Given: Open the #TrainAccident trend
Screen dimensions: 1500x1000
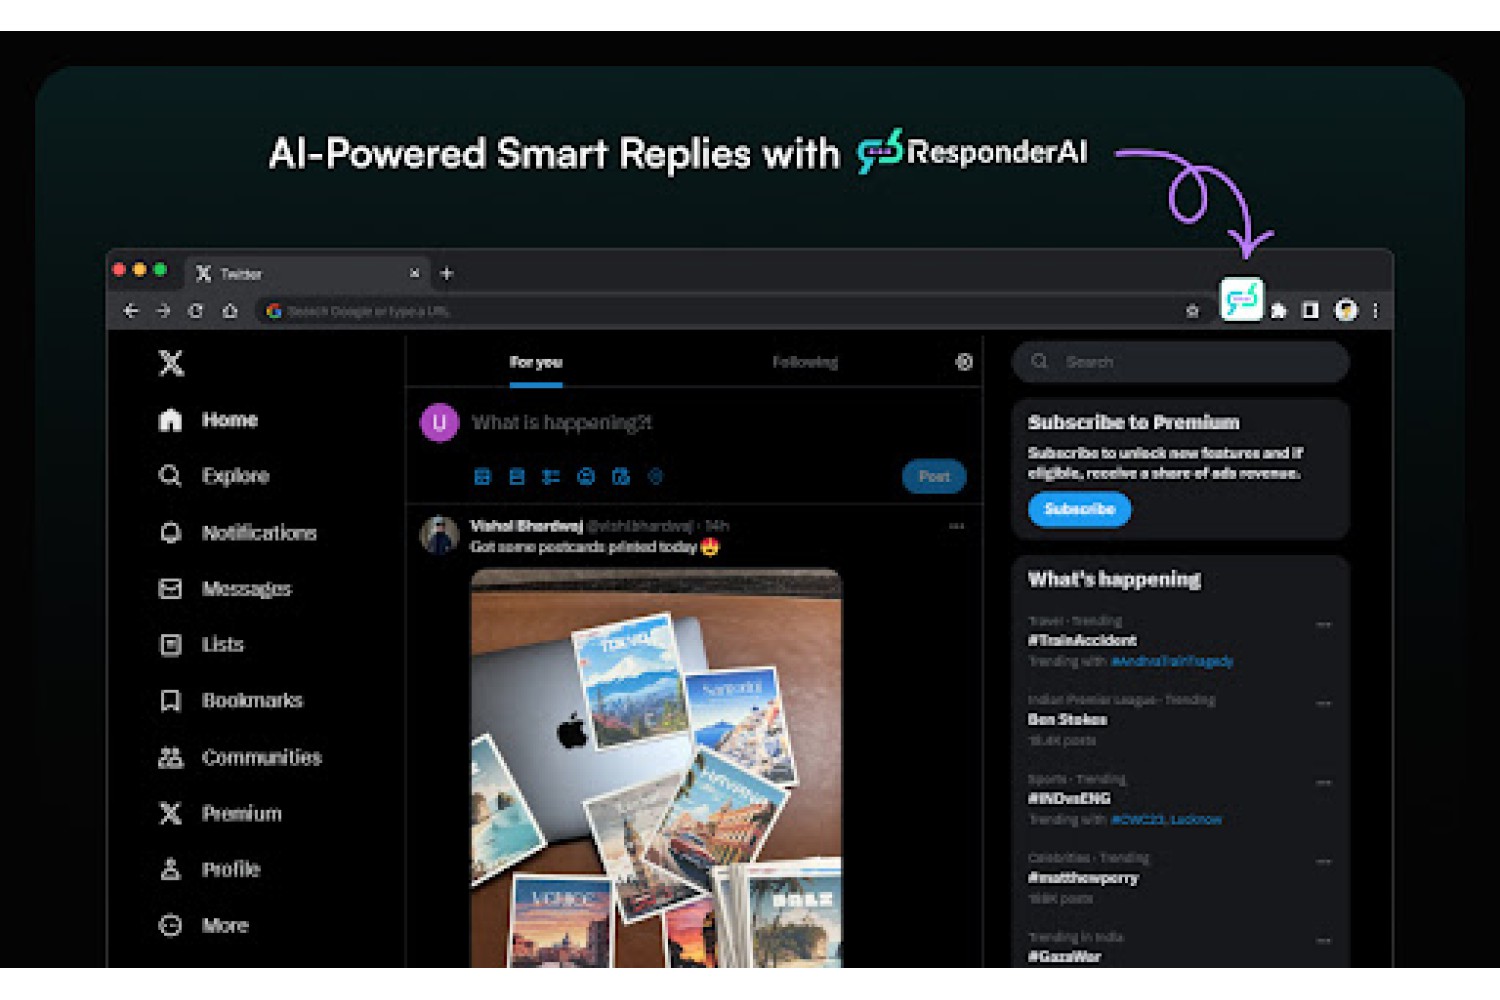Looking at the screenshot, I should pyautogui.click(x=1082, y=641).
